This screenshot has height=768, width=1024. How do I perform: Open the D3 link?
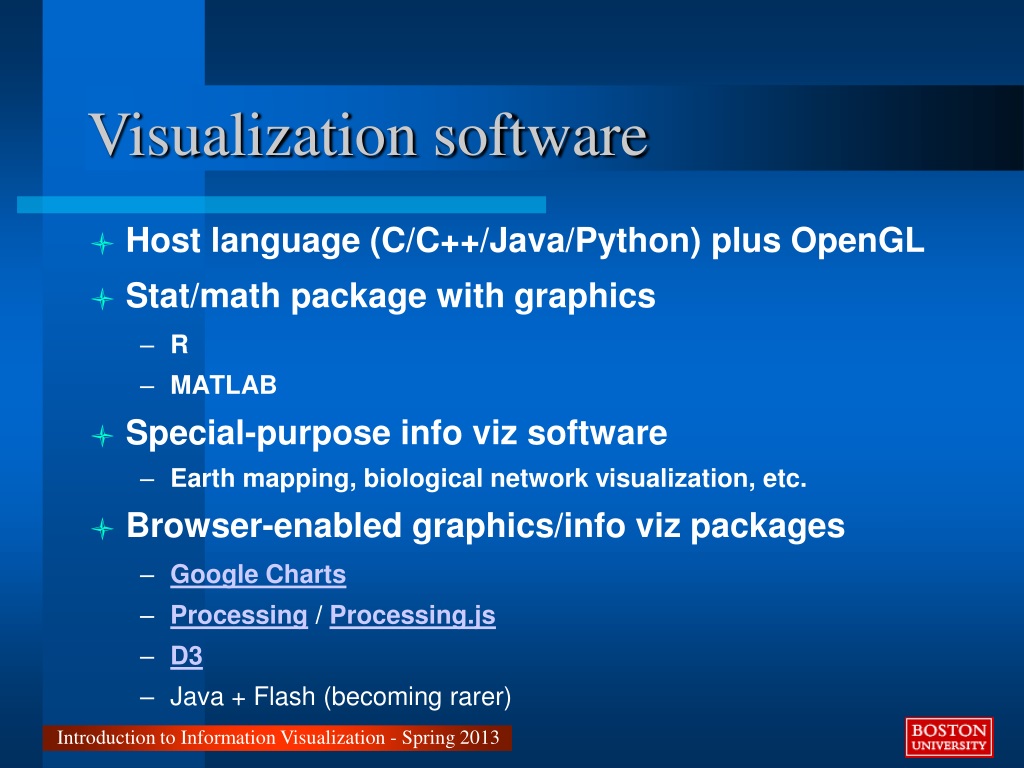186,656
